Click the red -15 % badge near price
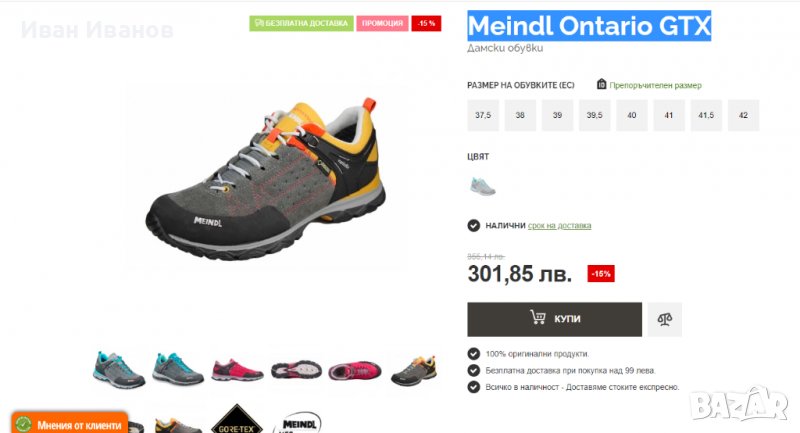 [601, 274]
